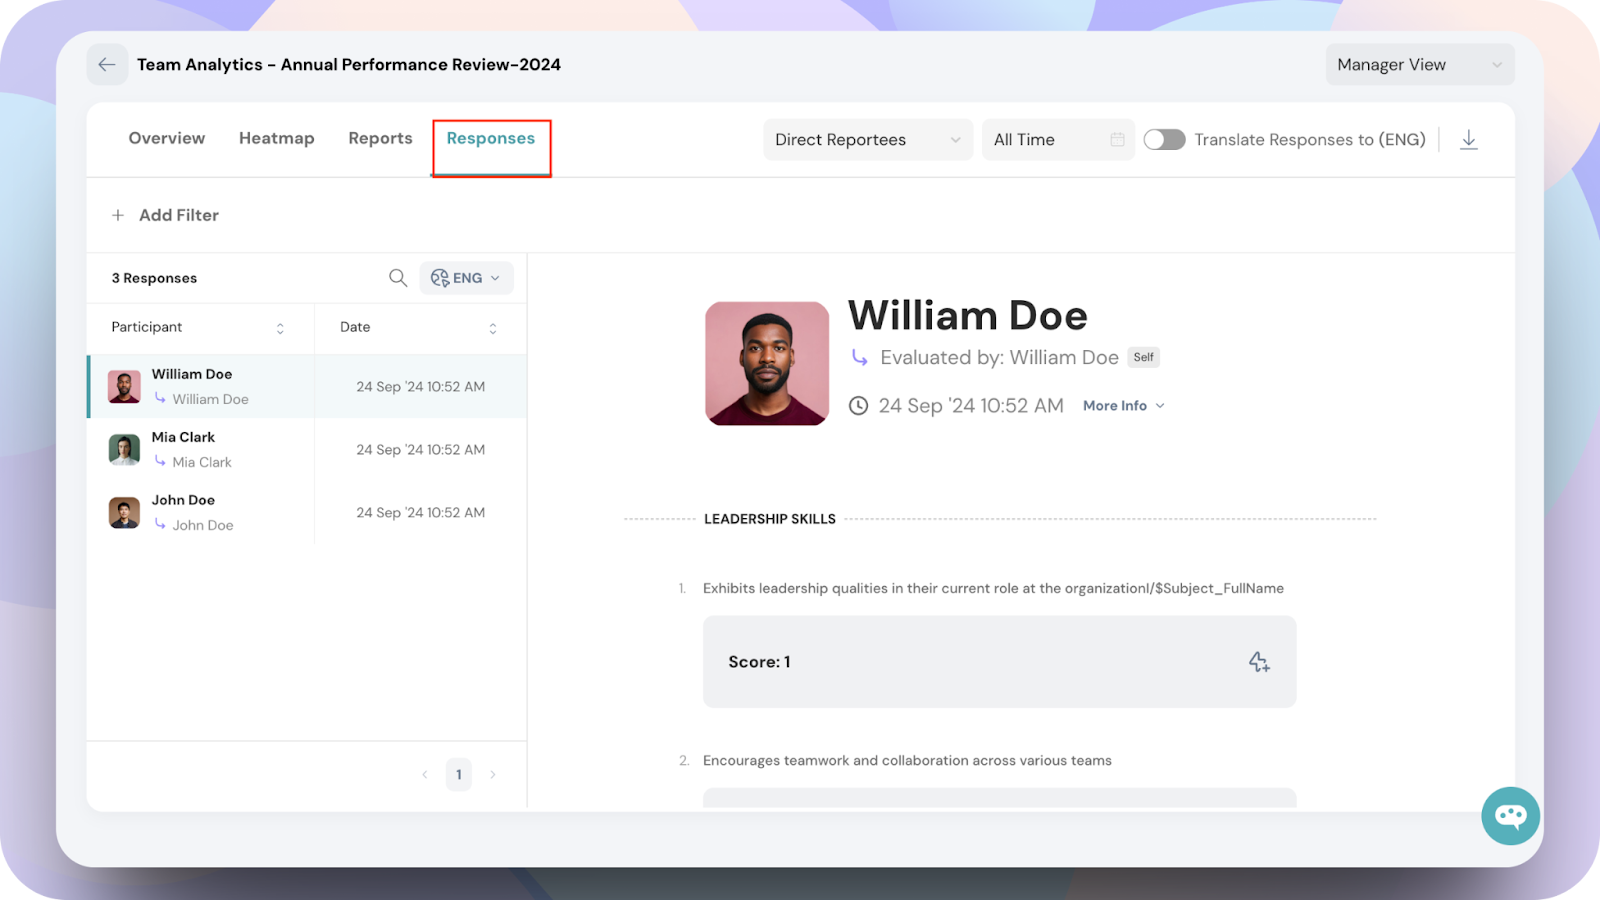Click the evaluator arrow icon under John Doe

coord(160,524)
